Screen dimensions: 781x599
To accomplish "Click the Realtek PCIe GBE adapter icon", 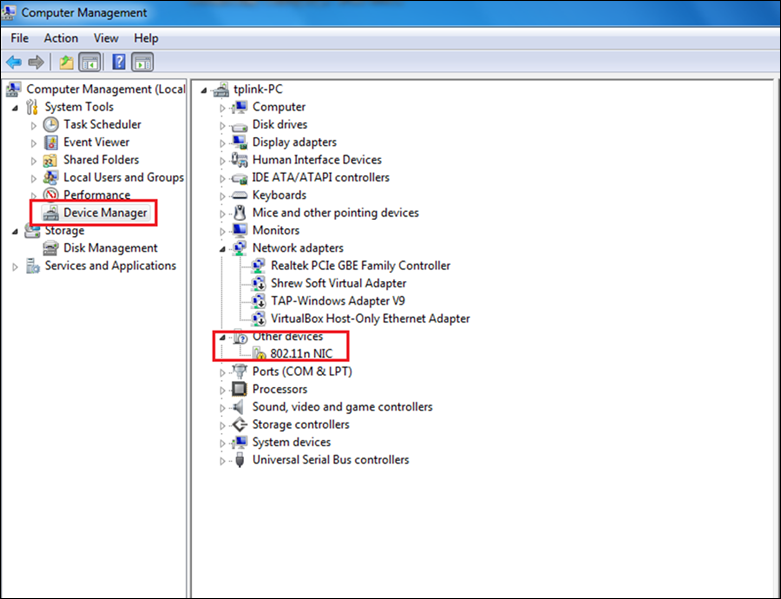I will (259, 266).
